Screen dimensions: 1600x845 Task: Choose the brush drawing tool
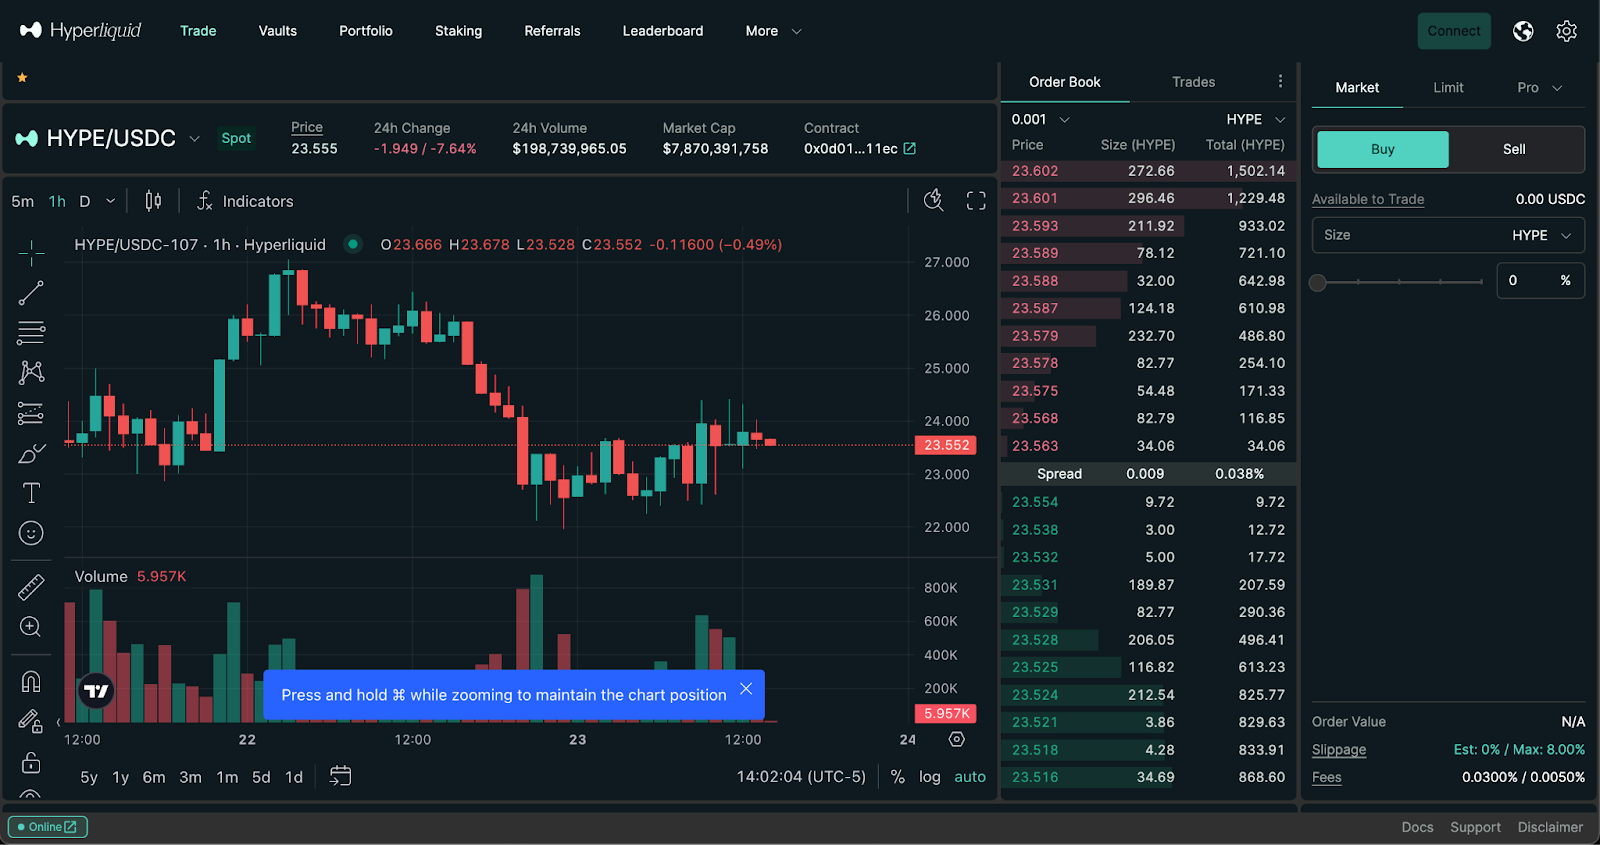[x=31, y=453]
